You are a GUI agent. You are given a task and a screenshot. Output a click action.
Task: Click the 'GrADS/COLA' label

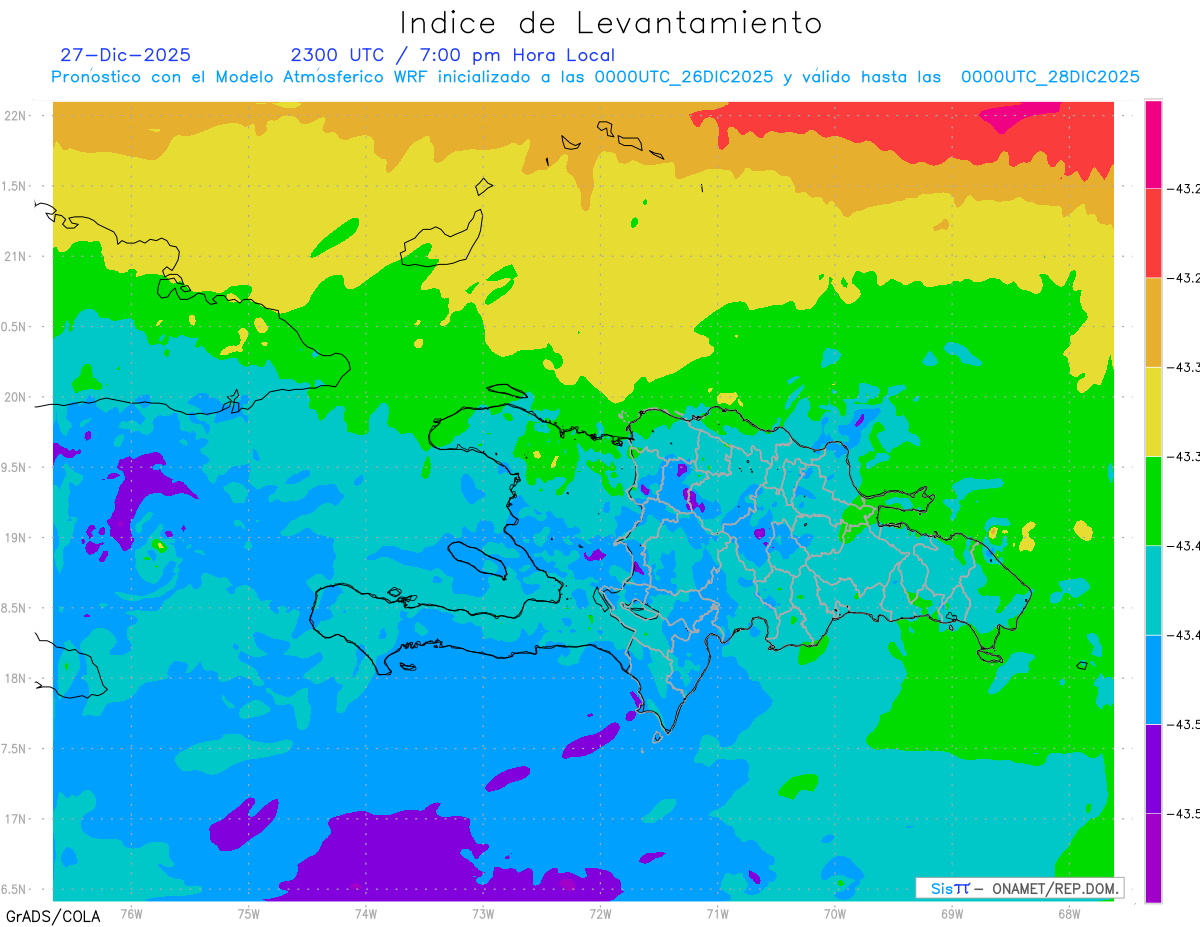point(53,916)
